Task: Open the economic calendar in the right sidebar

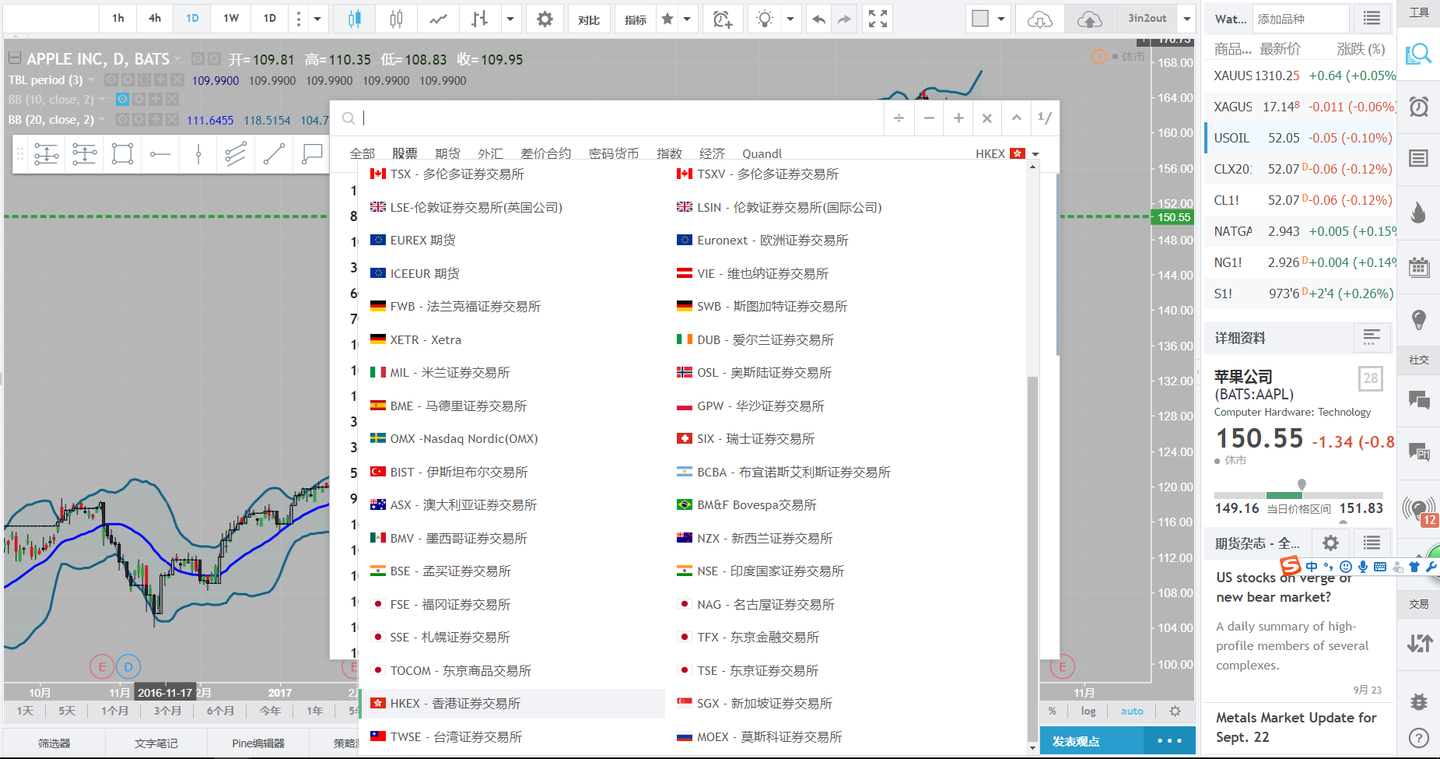Action: tap(1418, 267)
